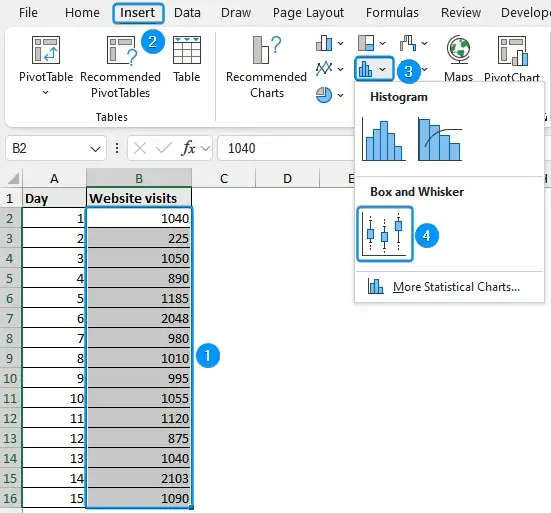Click the hierarchy treemap chart icon

pos(366,43)
